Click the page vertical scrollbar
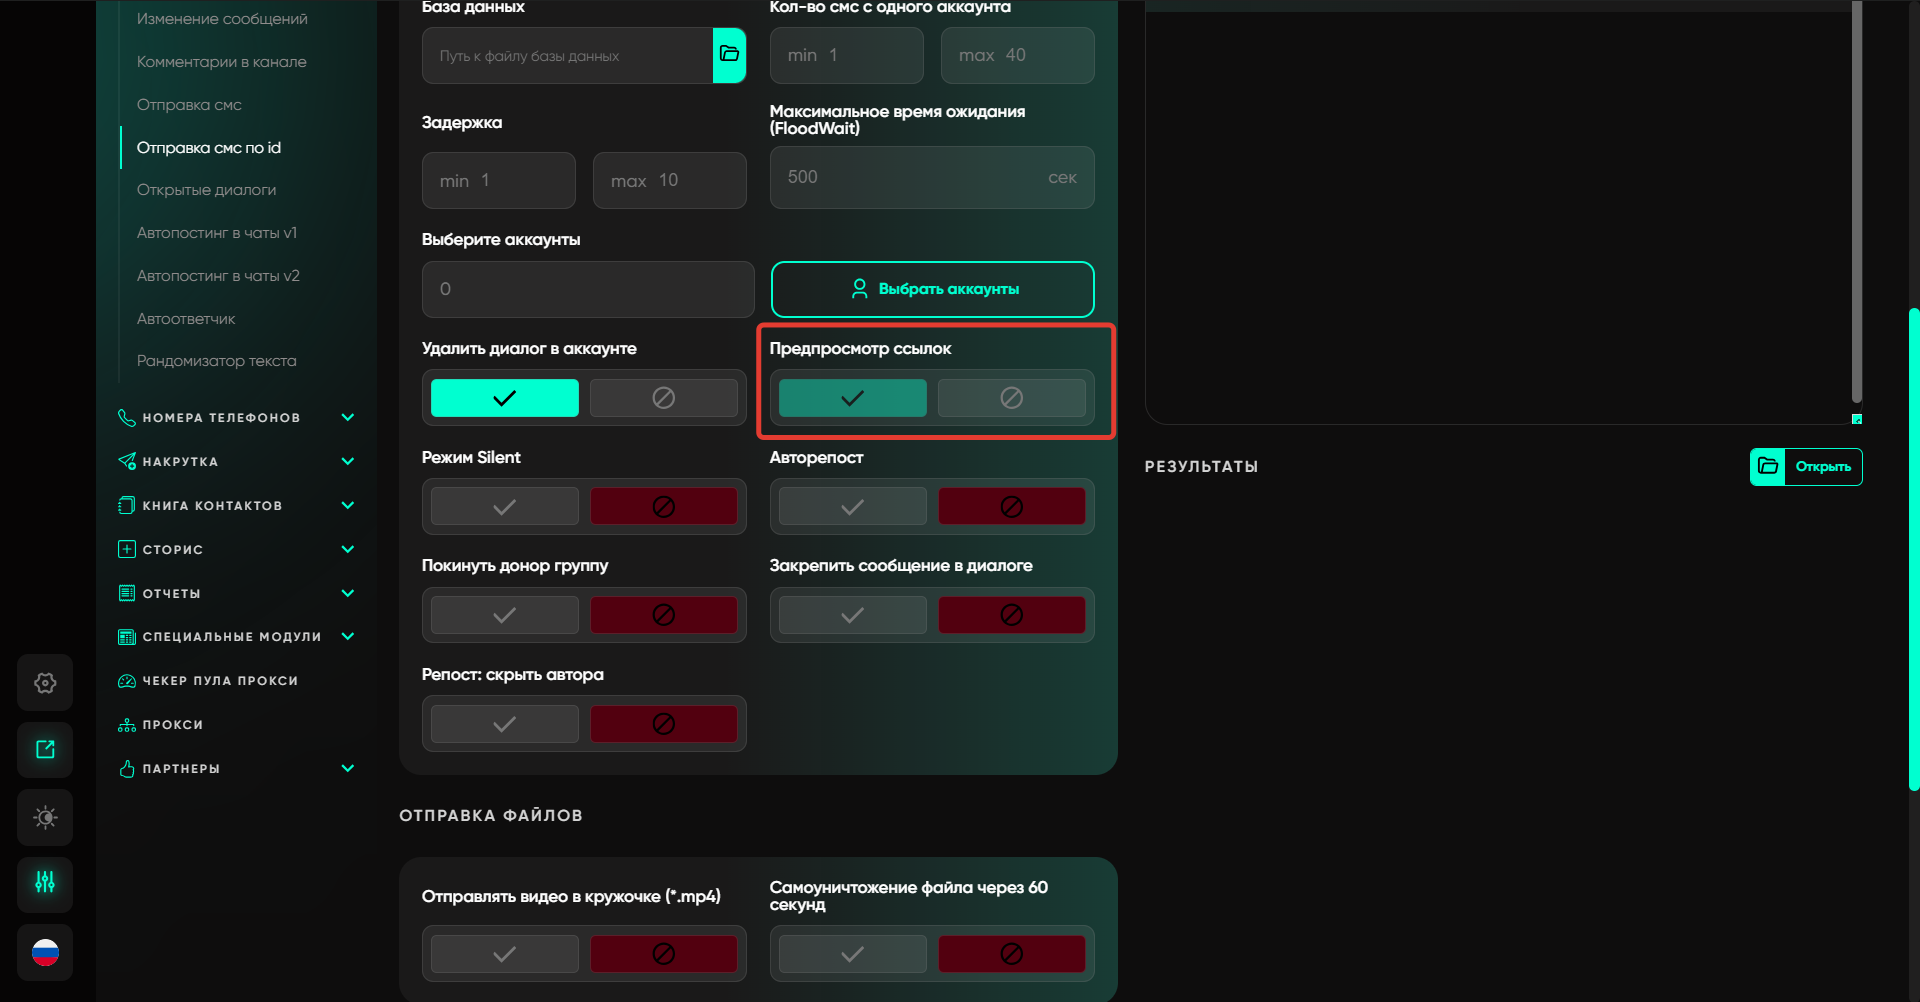This screenshot has width=1920, height=1002. [x=1914, y=550]
